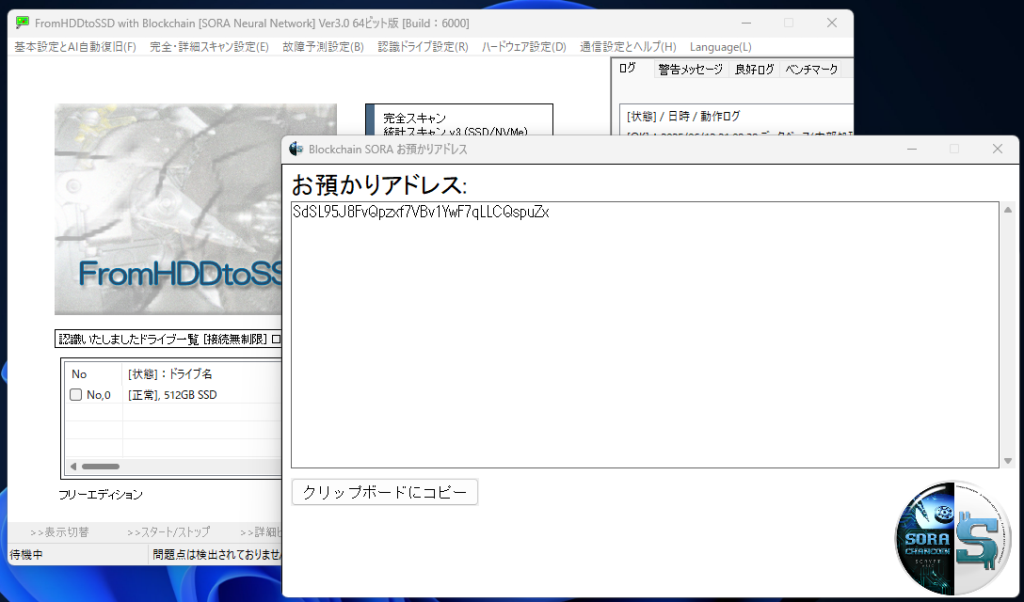Minimize the Blockchain SORA dialog
Screen dimensions: 1024x602
click(x=912, y=149)
